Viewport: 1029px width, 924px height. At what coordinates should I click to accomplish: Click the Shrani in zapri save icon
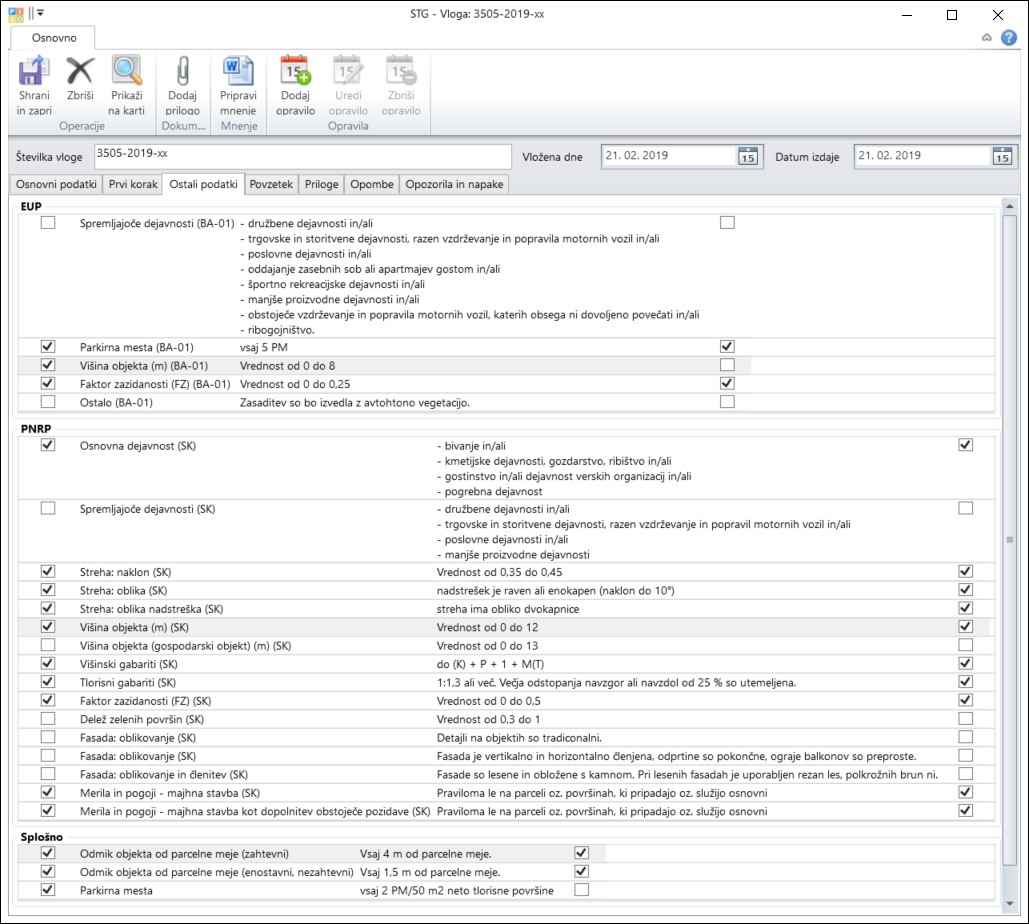pos(33,71)
